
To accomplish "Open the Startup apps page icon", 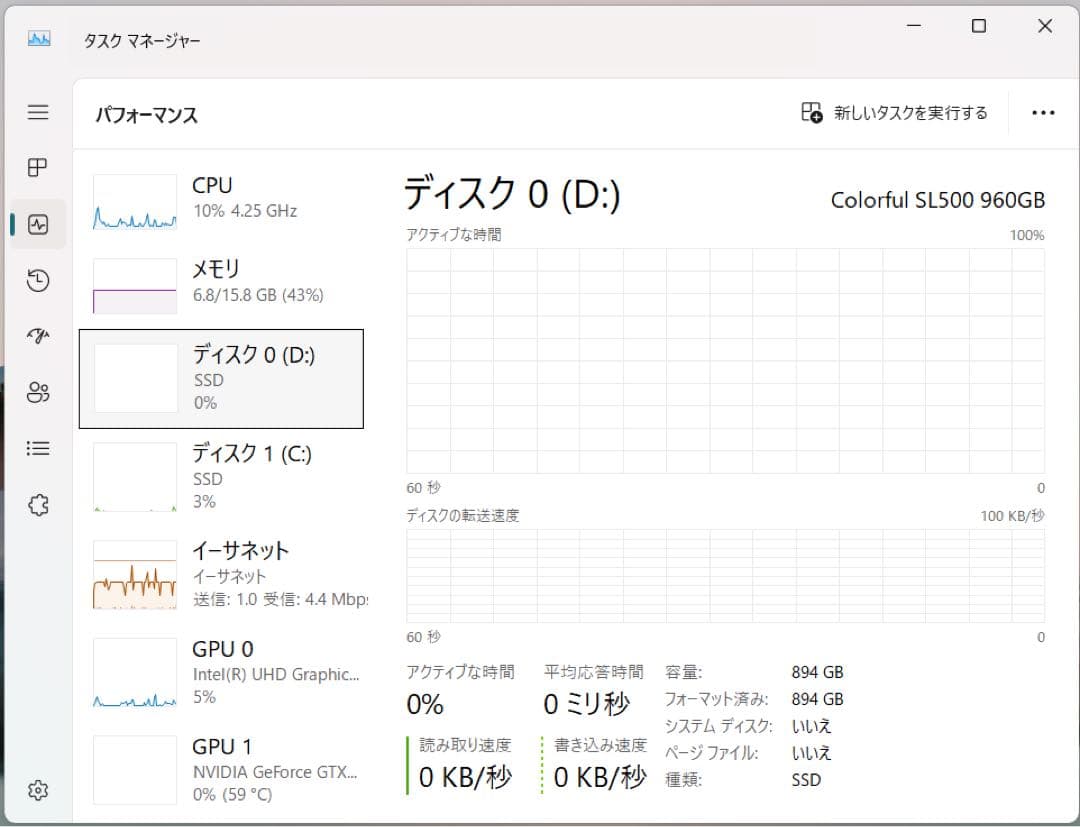I will click(37, 336).
